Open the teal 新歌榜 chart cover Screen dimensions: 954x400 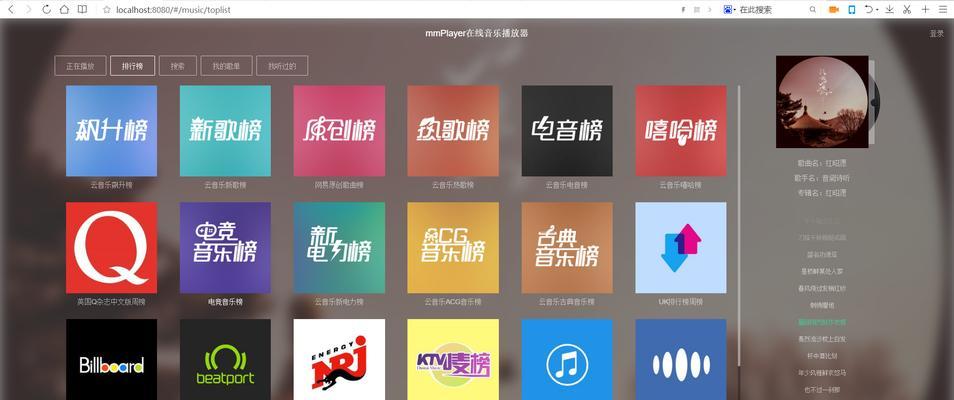click(x=225, y=130)
